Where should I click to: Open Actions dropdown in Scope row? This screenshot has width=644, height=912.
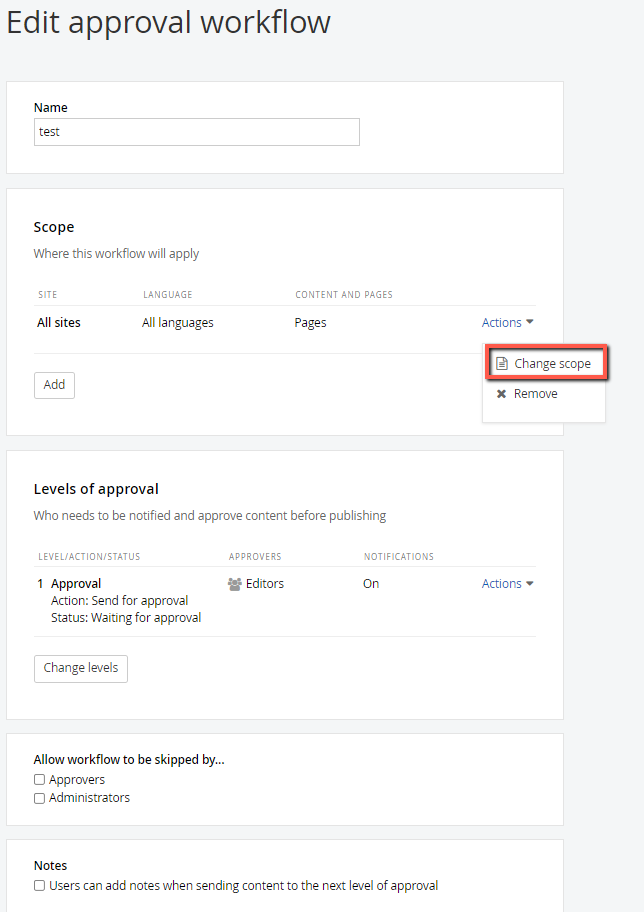507,322
